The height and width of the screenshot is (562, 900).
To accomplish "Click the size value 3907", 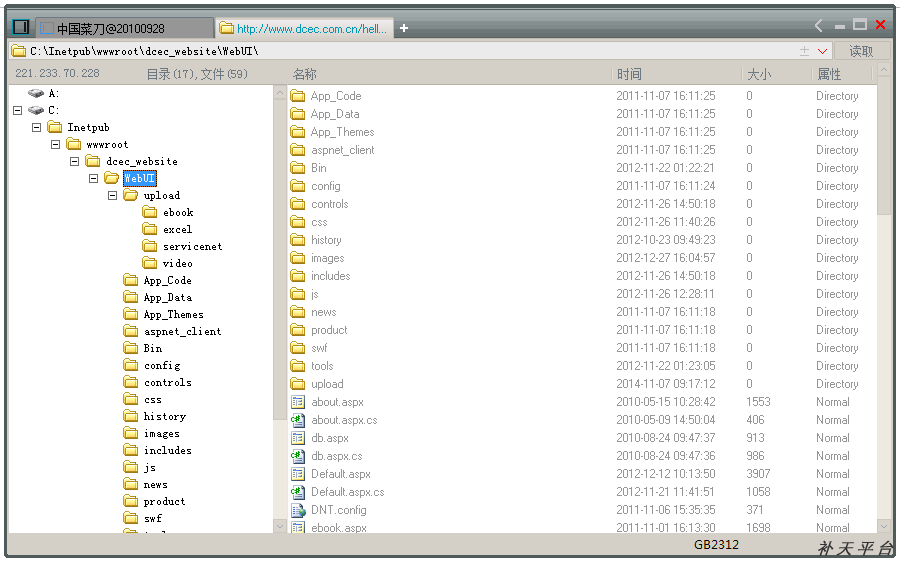I will tap(758, 474).
